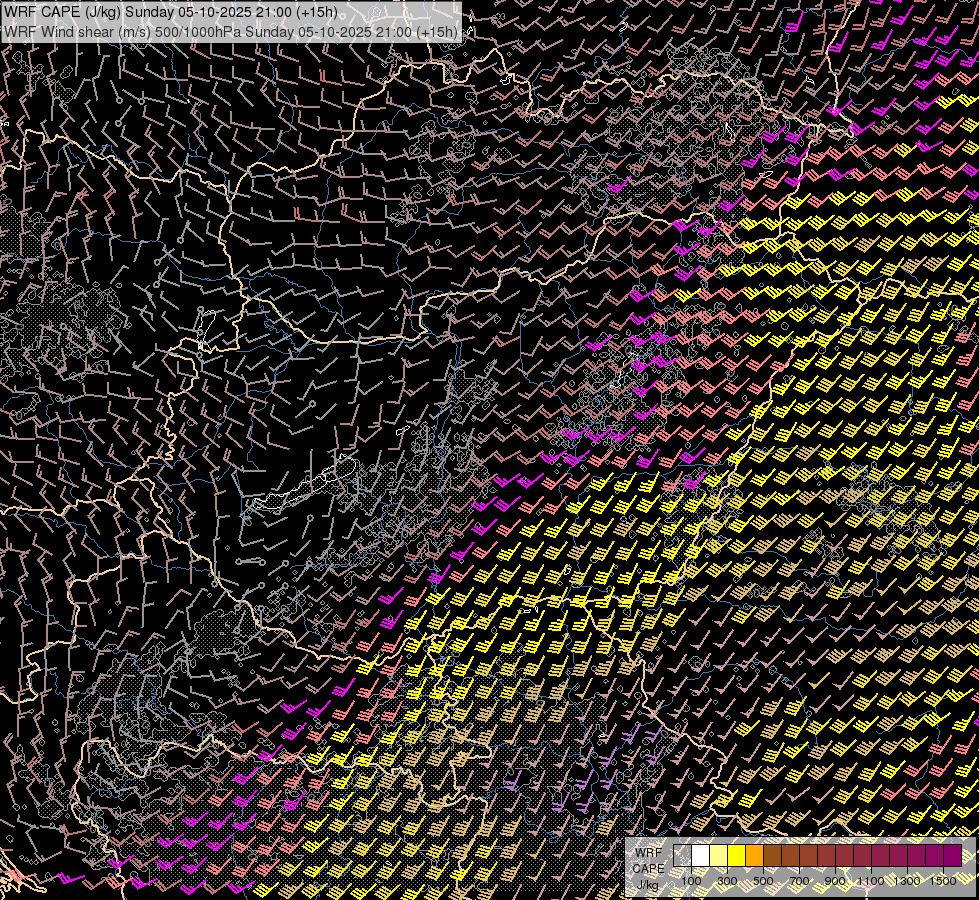Pick the bright yellow CAPE legend swatch
This screenshot has height=900, width=979.
[736, 856]
